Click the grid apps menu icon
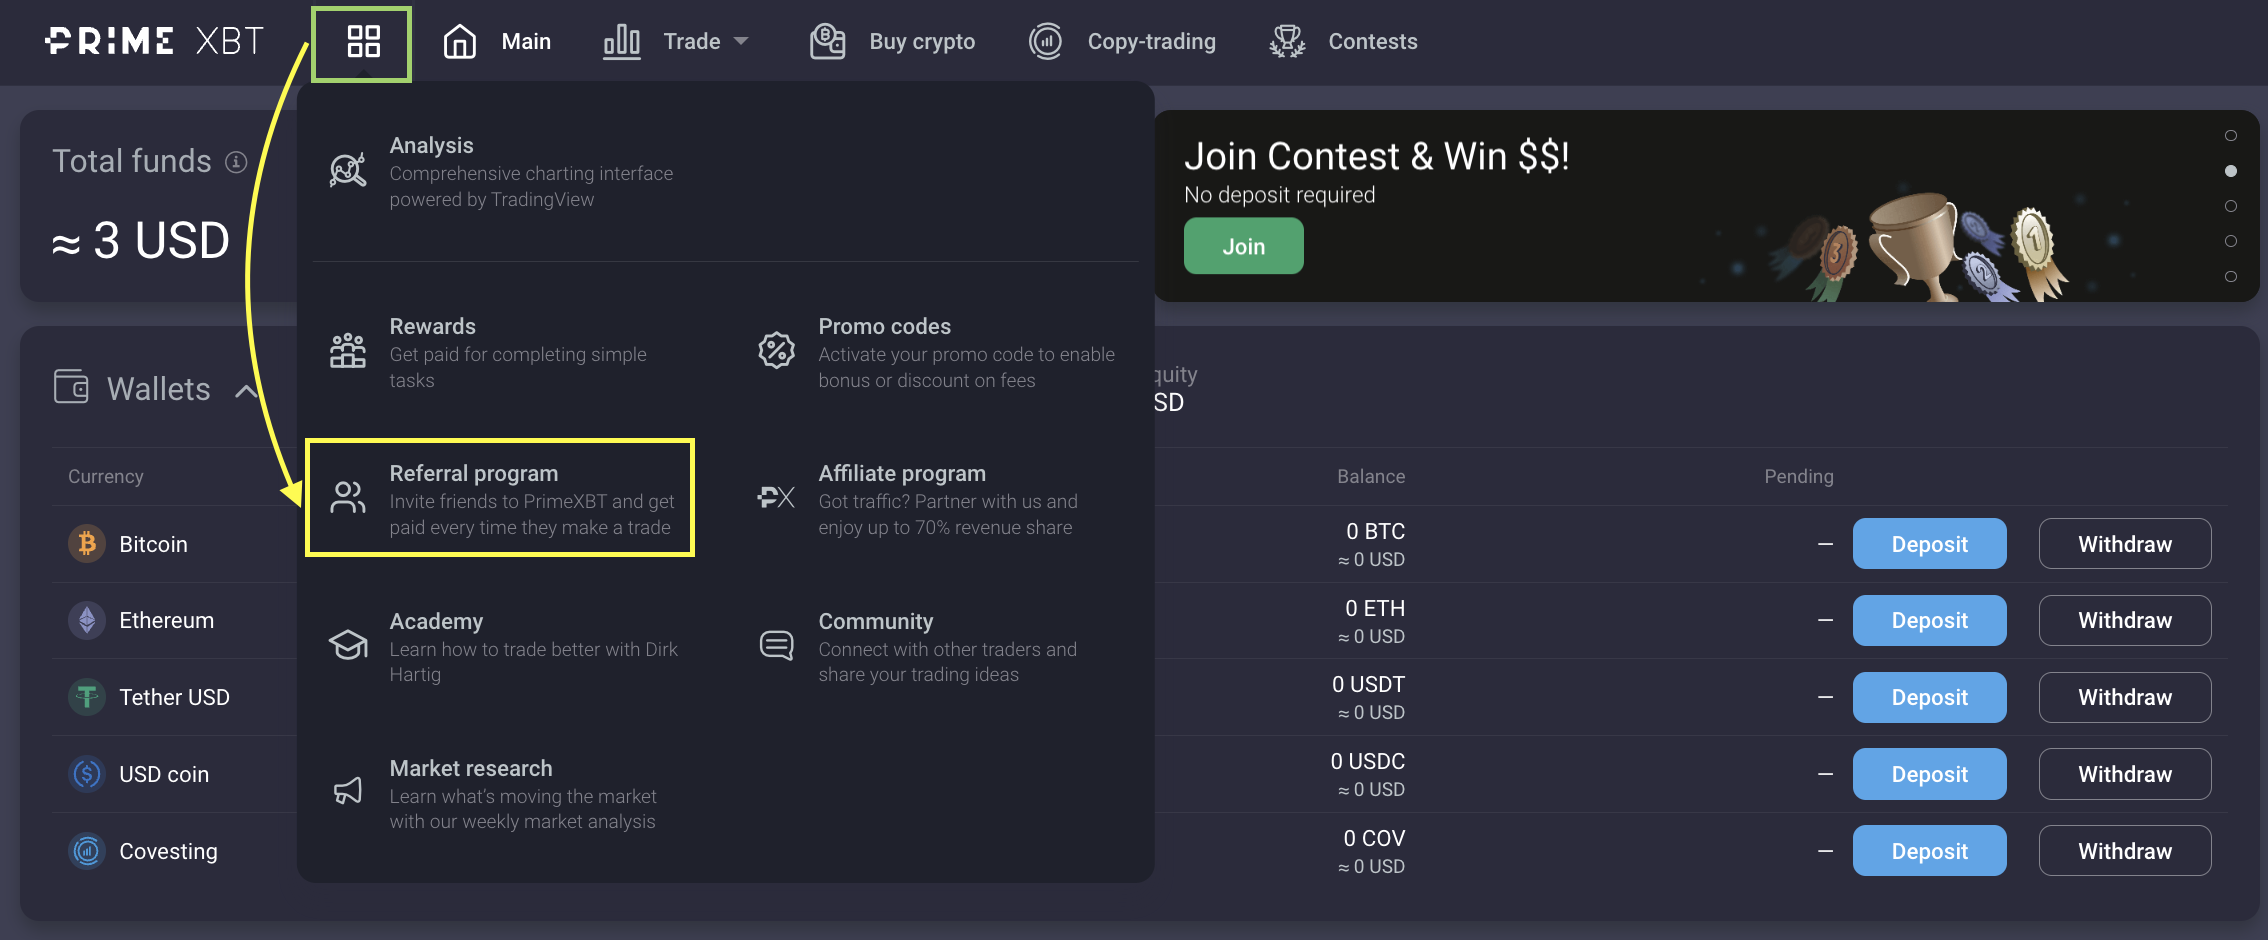The height and width of the screenshot is (940, 2268). 363,42
